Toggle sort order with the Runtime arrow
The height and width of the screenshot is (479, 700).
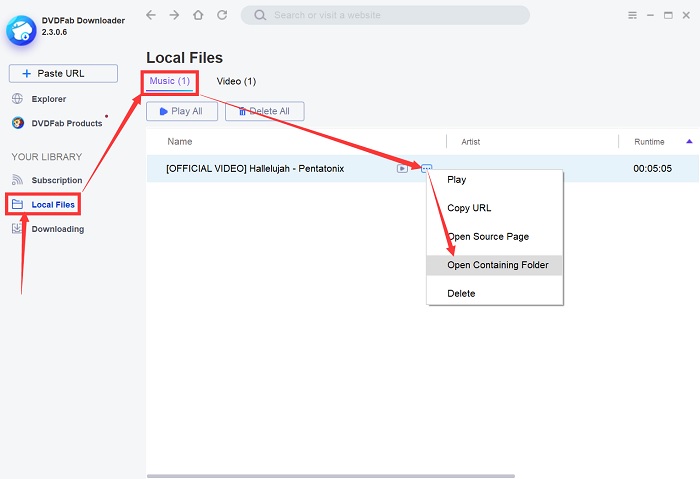click(689, 141)
